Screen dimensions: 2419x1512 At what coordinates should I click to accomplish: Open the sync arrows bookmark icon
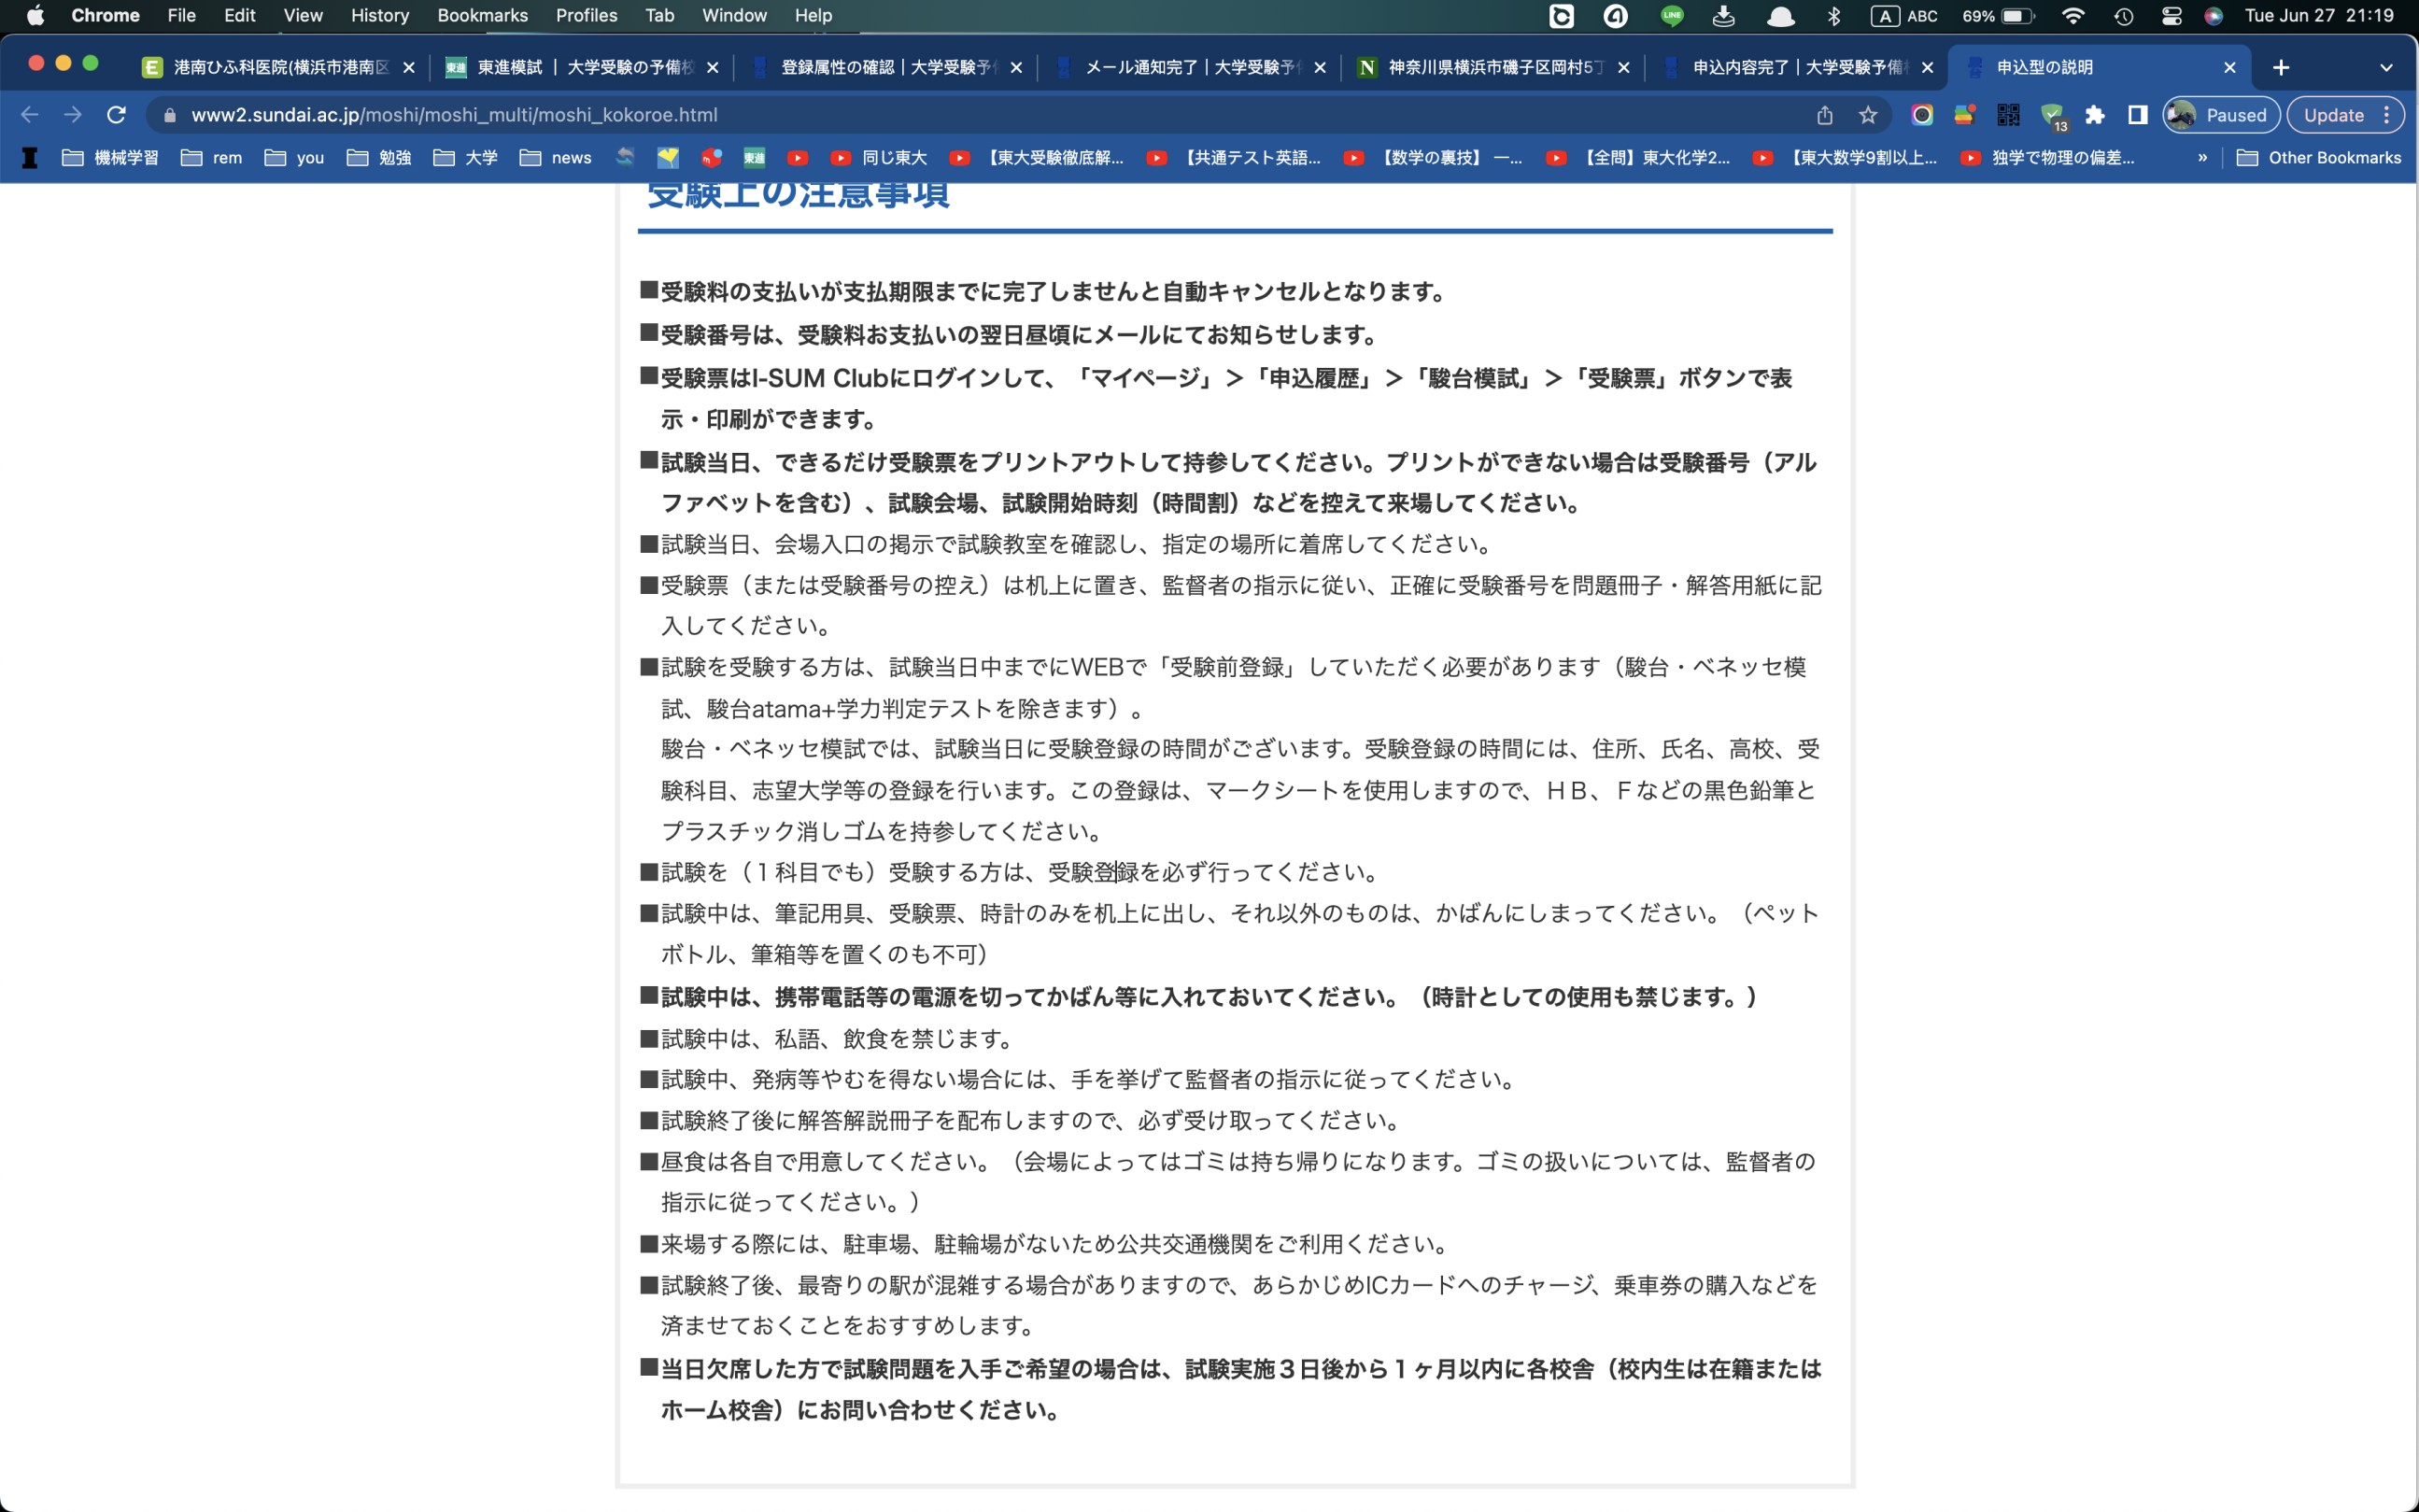[x=625, y=158]
